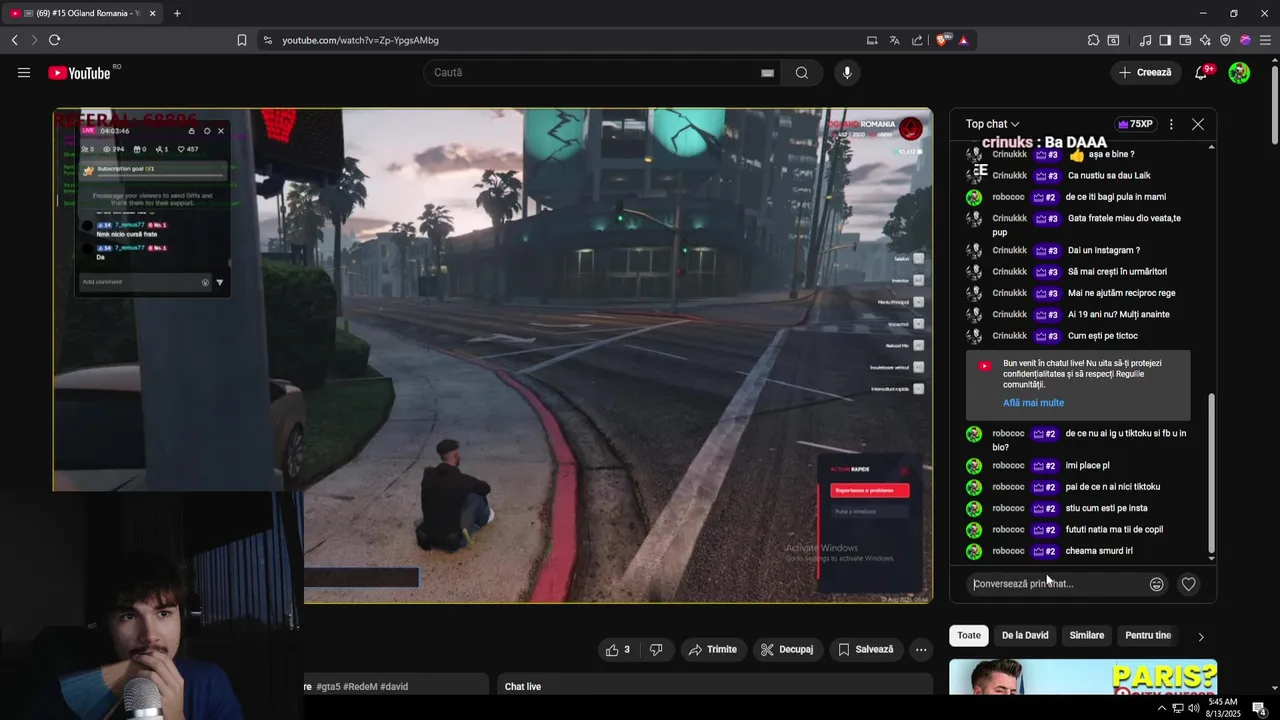The image size is (1280, 720).
Task: Open the account avatar menu
Action: point(1239,72)
